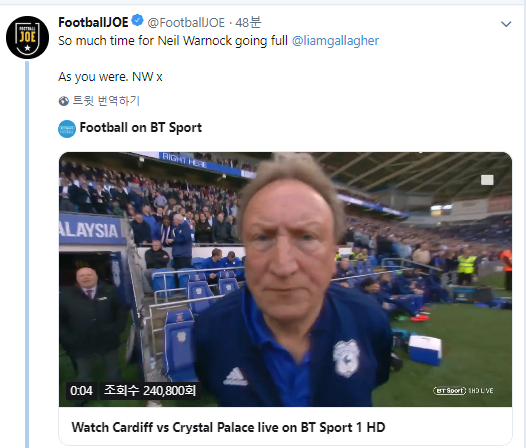
Task: Open Watch Cardiff vs Crystal Palace card link
Action: (228, 427)
